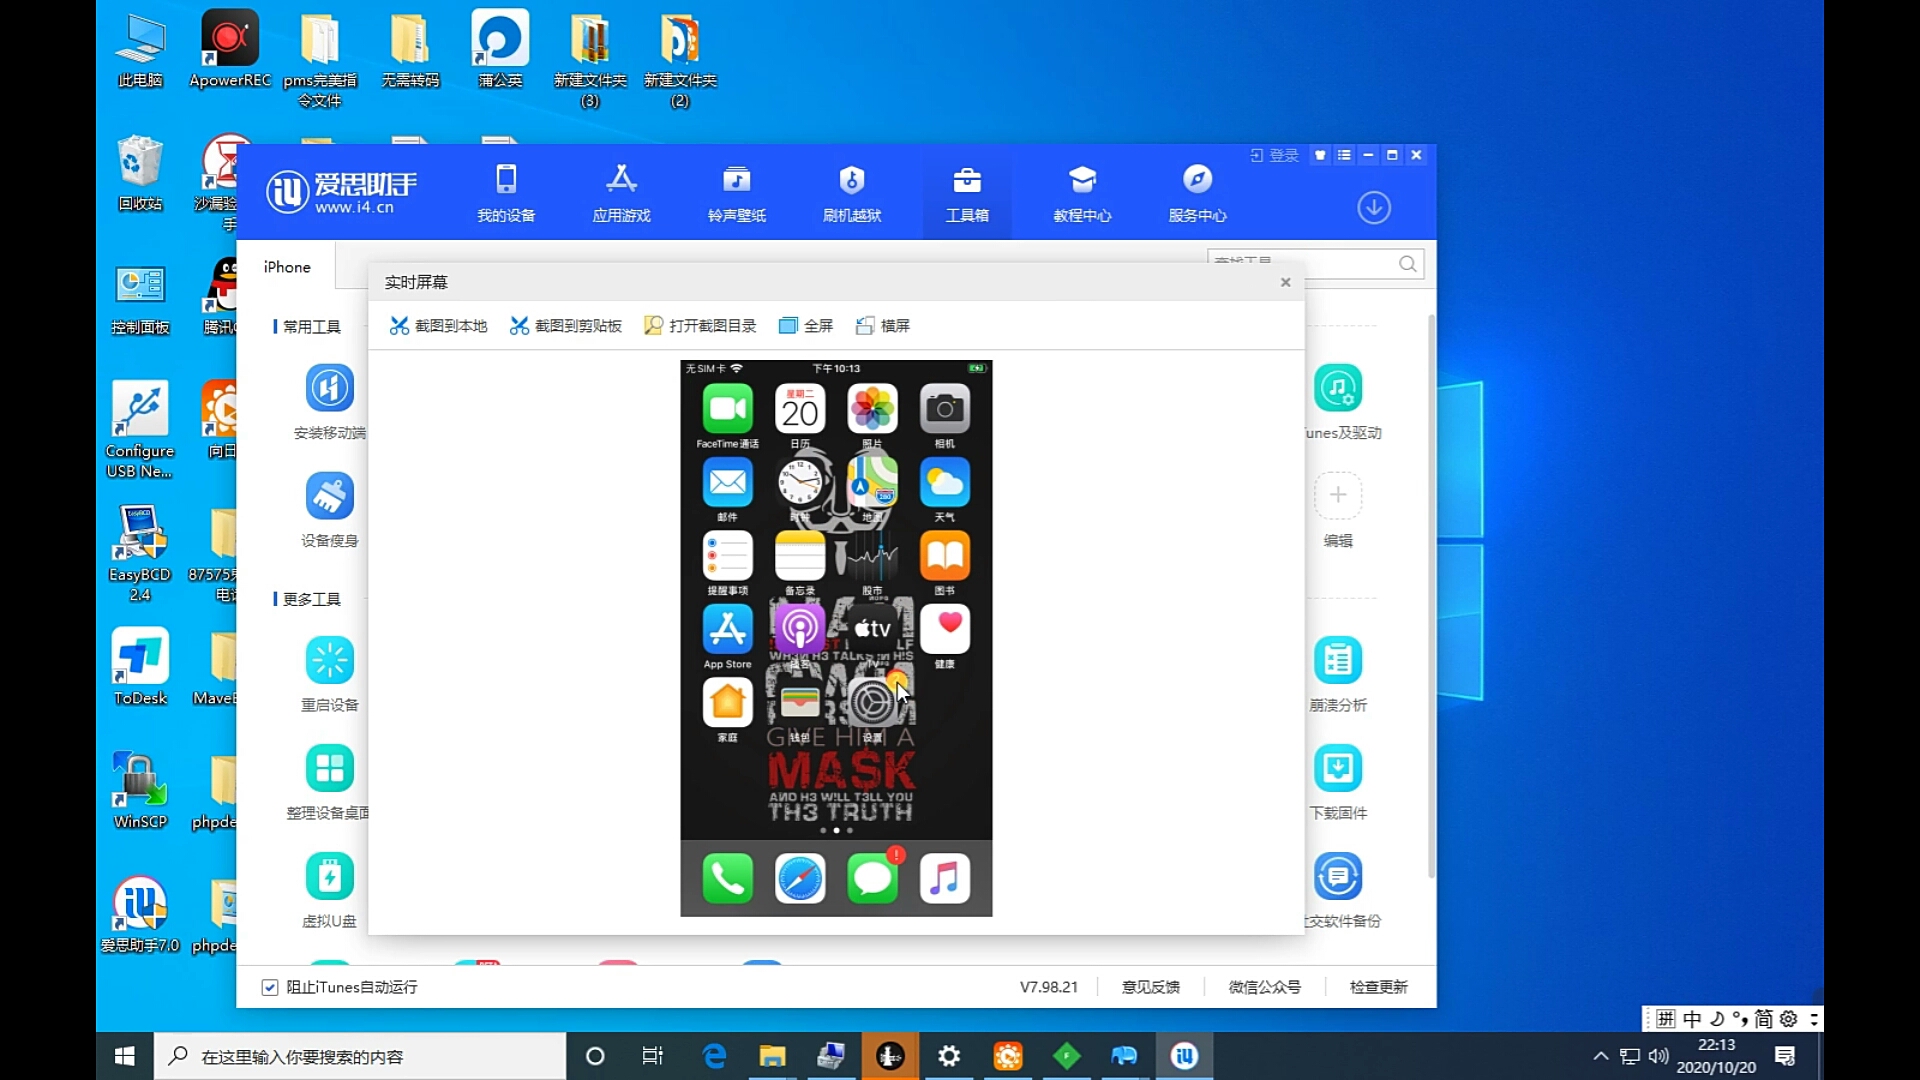Screen dimensions: 1920x1080
Task: Click the 整理设备桌面 tool icon
Action: click(330, 768)
